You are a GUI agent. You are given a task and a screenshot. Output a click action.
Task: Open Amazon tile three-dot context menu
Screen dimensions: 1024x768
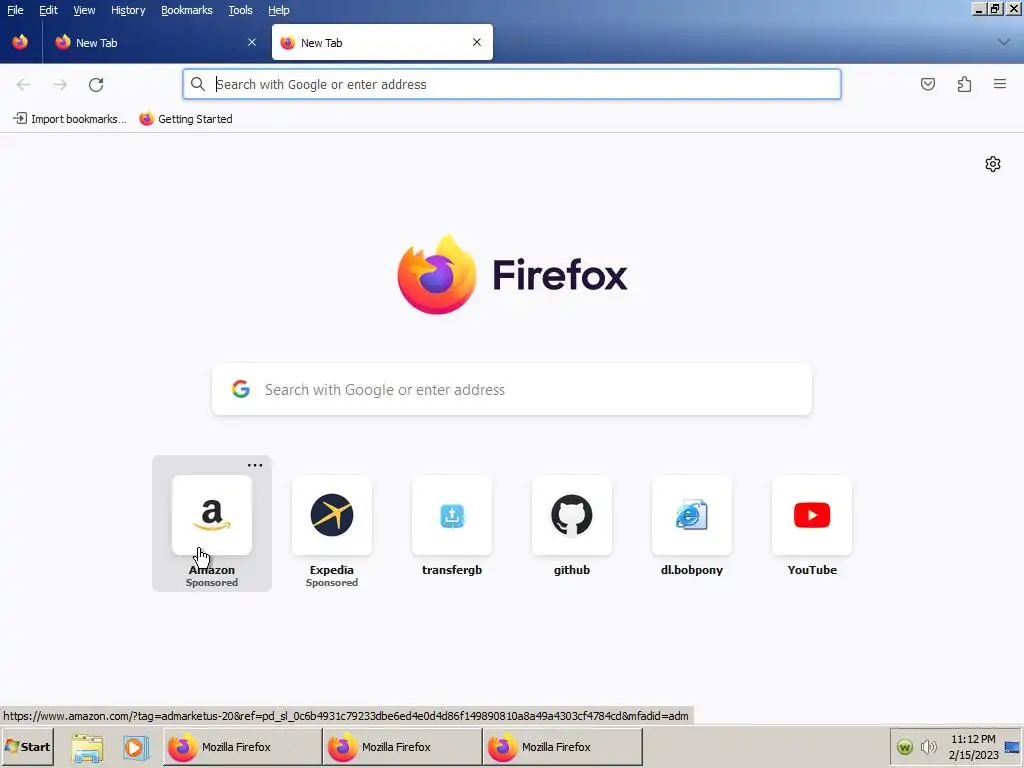point(255,465)
